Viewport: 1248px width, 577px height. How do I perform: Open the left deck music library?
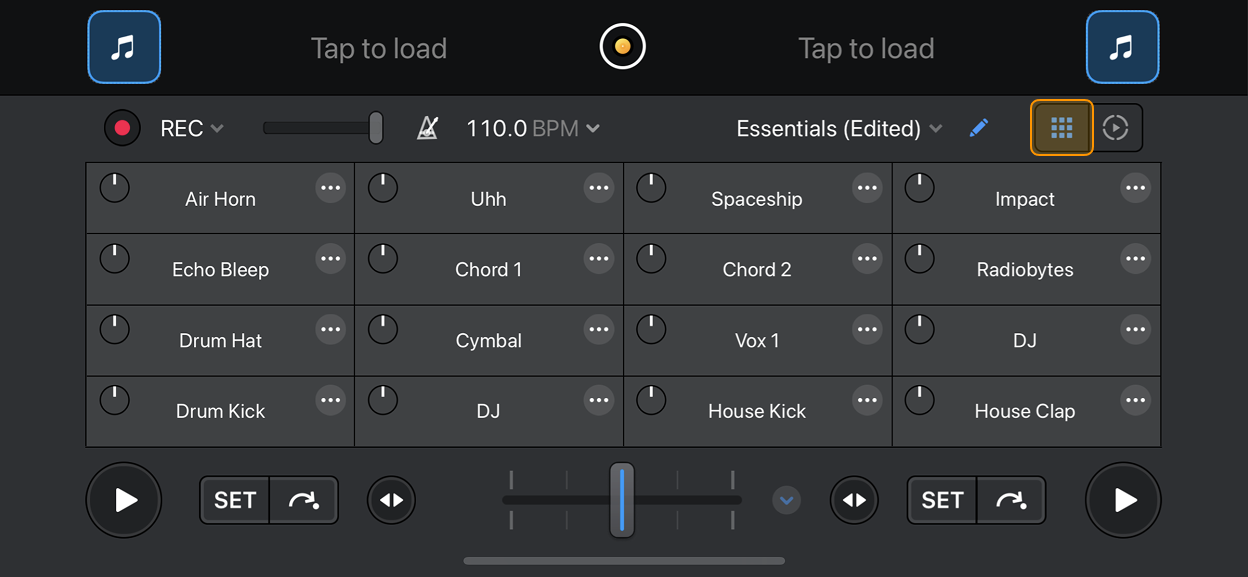124,47
